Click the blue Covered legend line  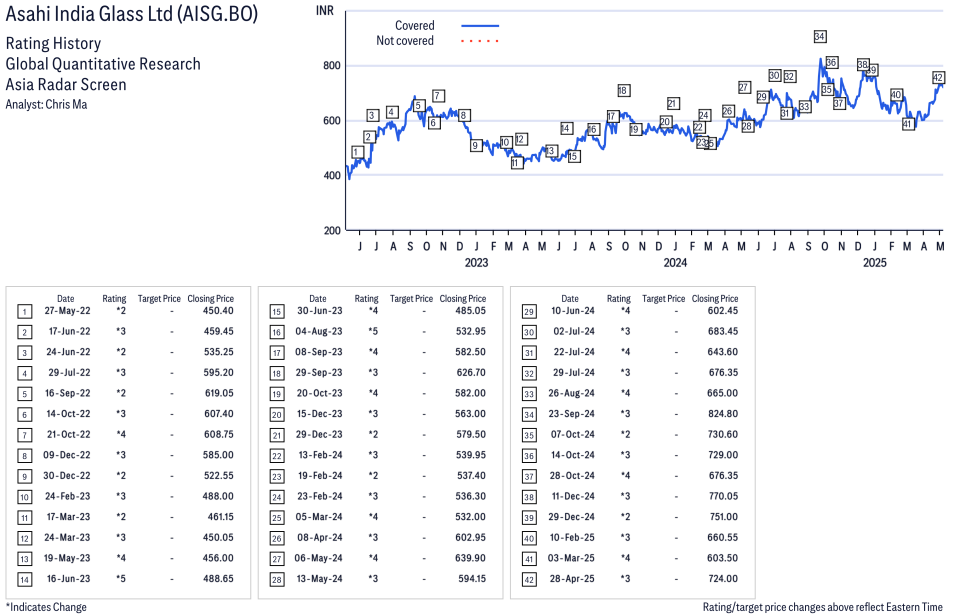tap(480, 26)
